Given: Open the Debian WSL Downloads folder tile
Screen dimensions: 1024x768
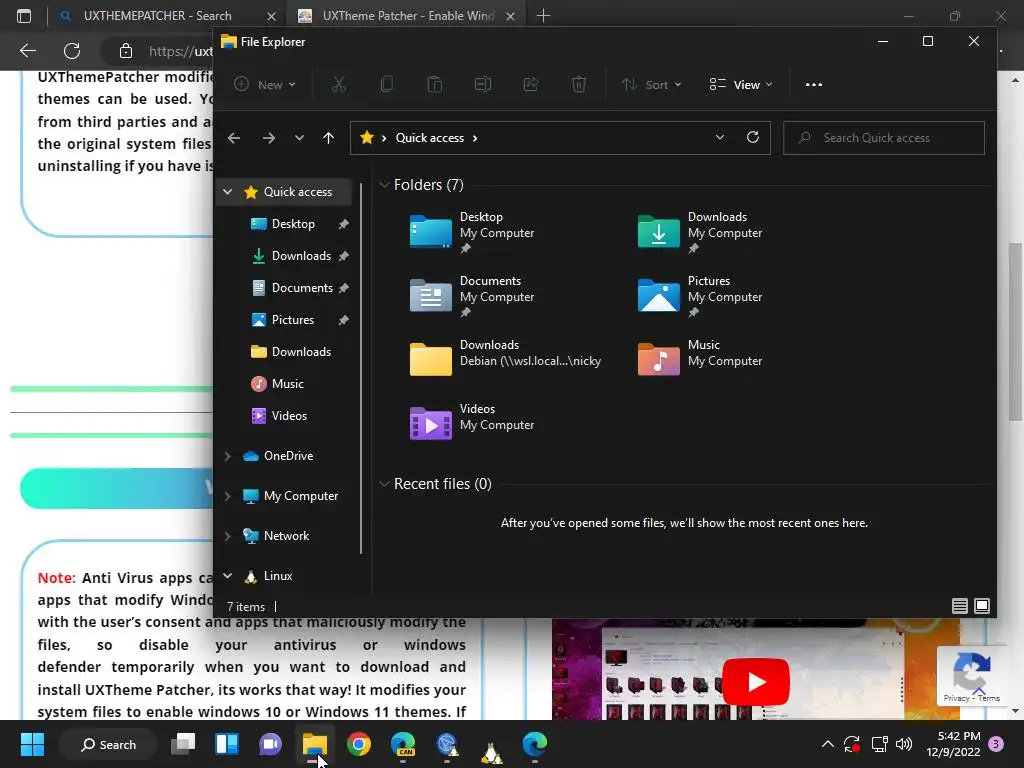Looking at the screenshot, I should click(505, 359).
